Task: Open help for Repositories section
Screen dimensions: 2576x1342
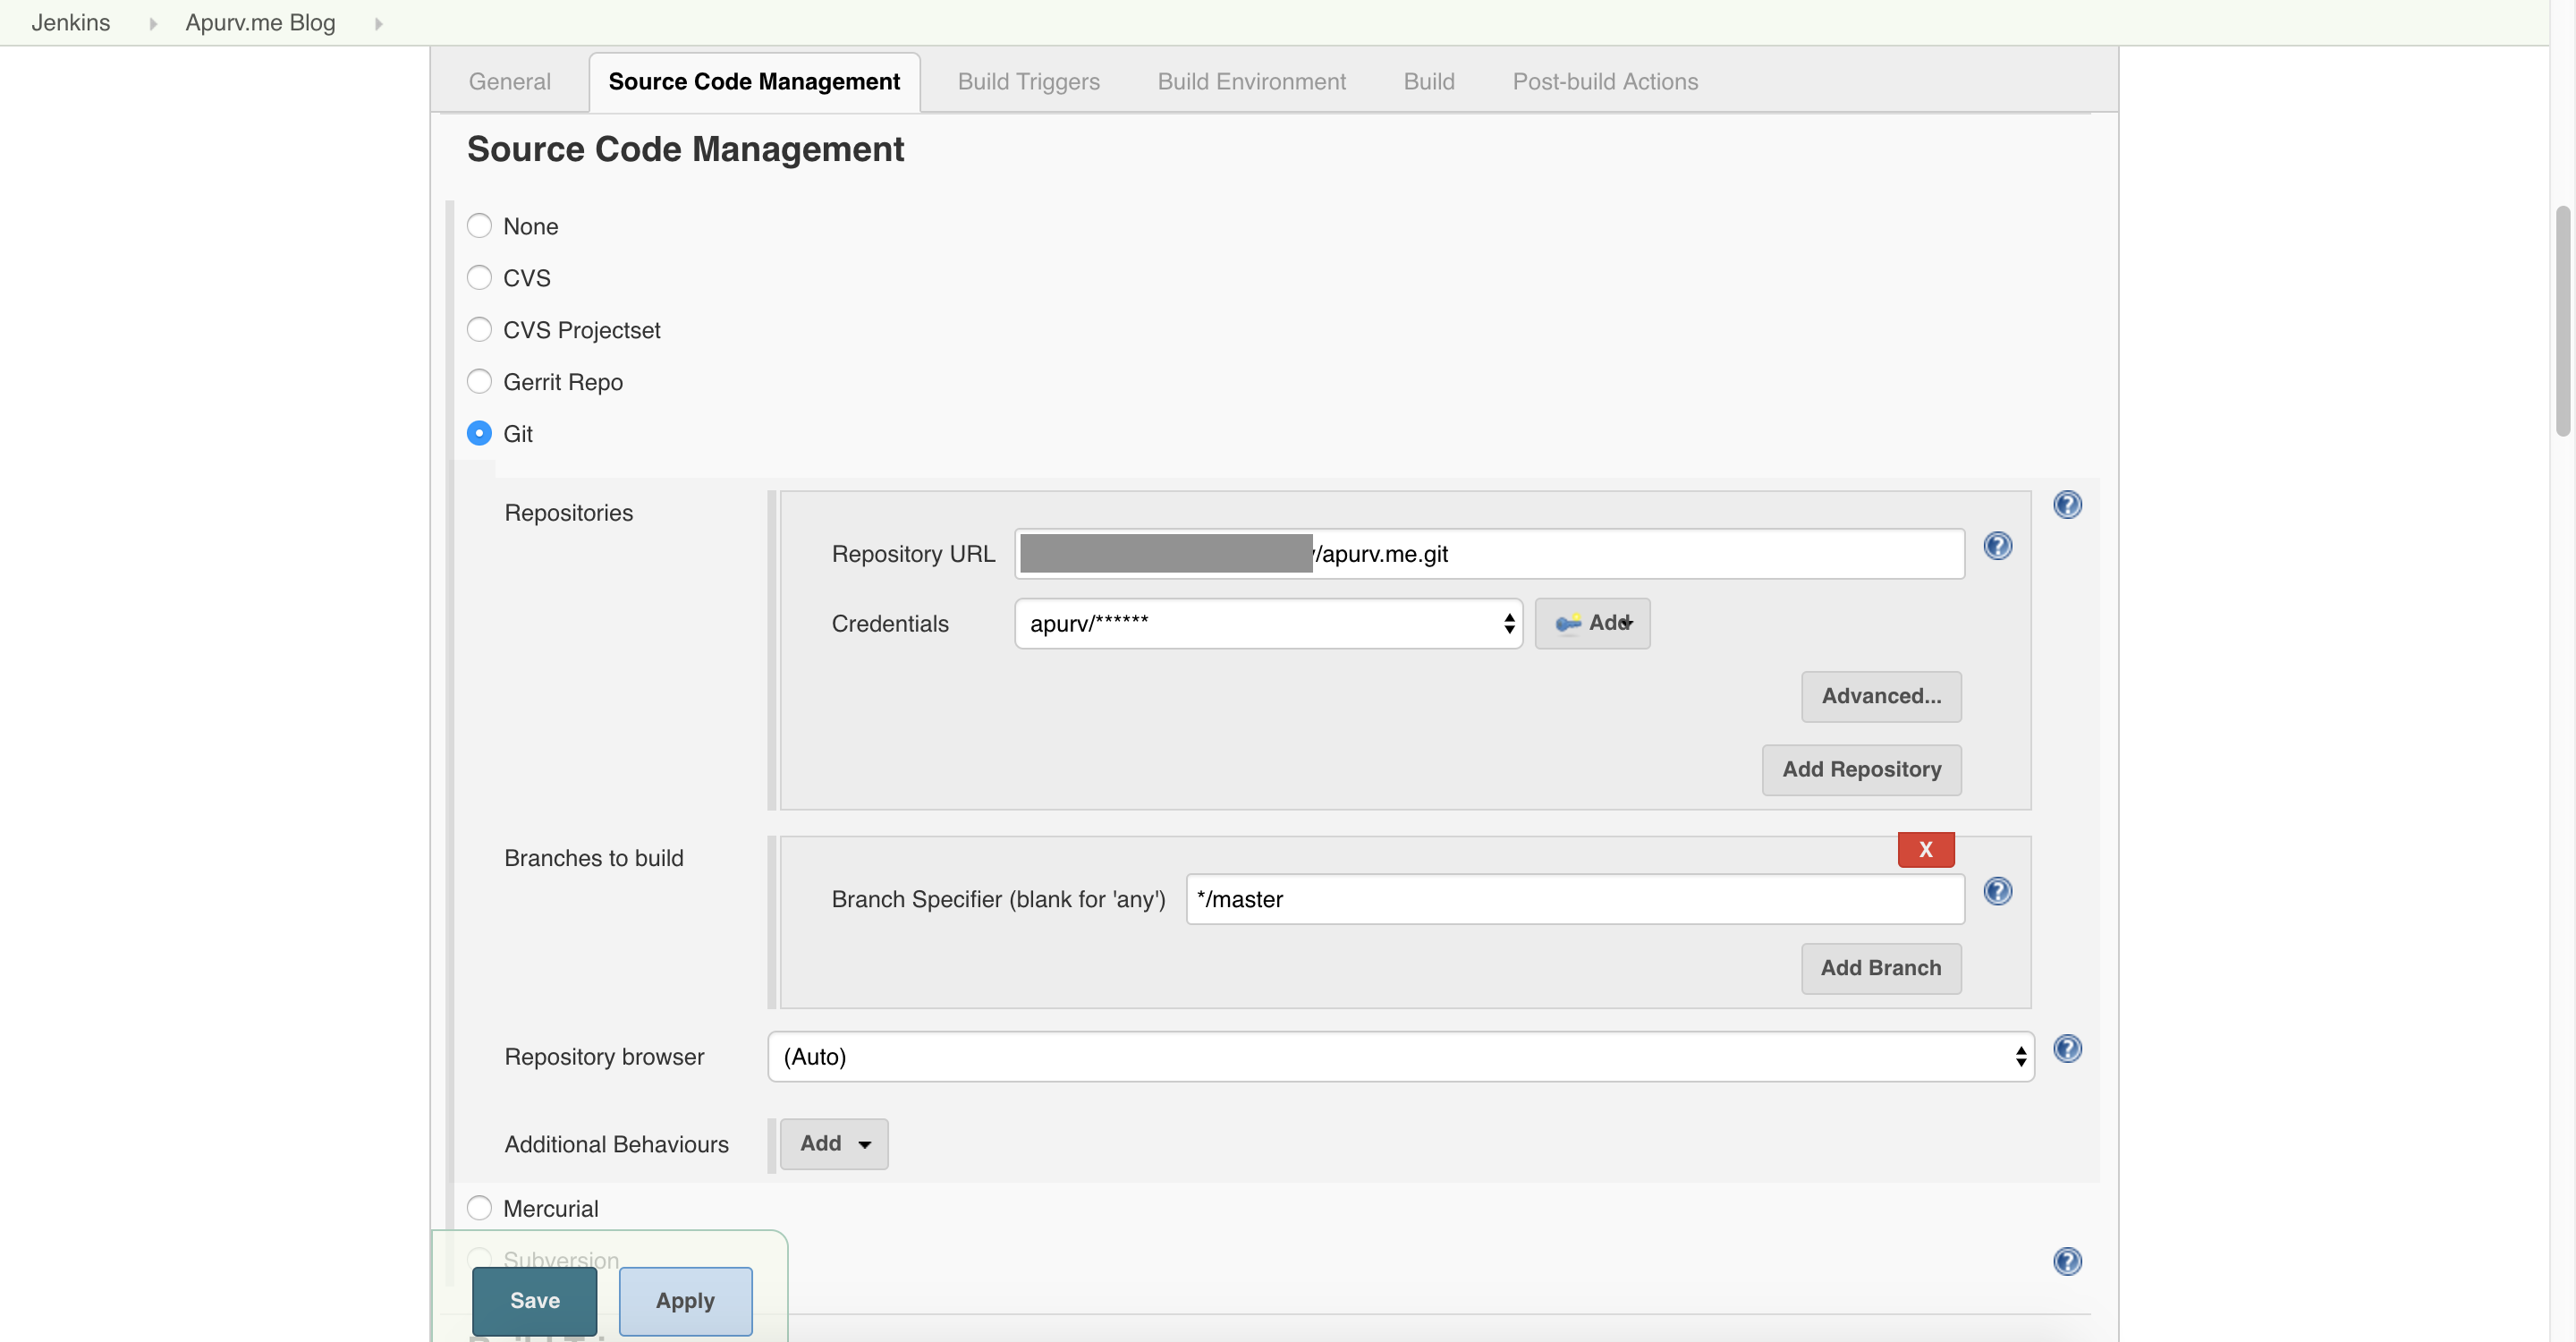Action: tap(2067, 505)
